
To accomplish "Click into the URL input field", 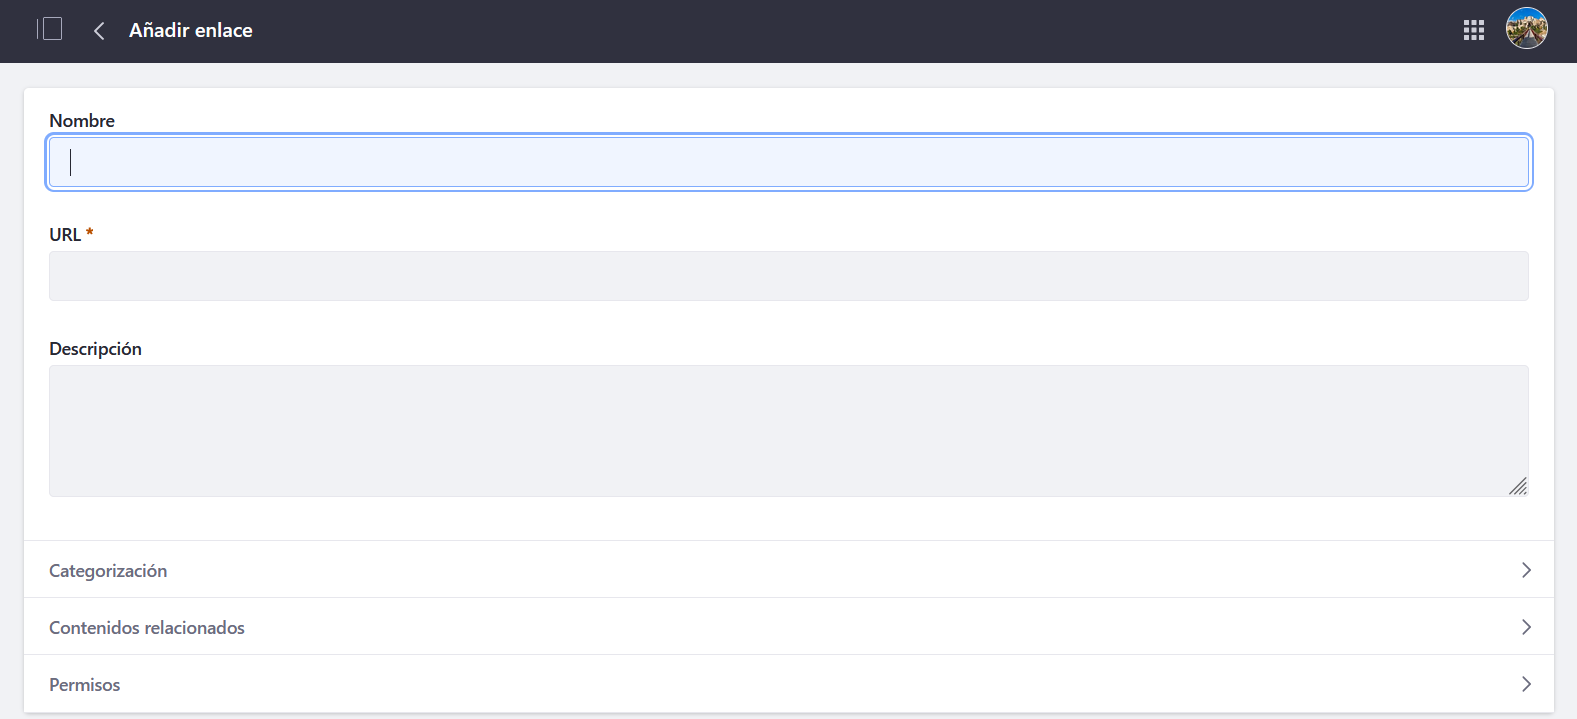I will pyautogui.click(x=788, y=276).
